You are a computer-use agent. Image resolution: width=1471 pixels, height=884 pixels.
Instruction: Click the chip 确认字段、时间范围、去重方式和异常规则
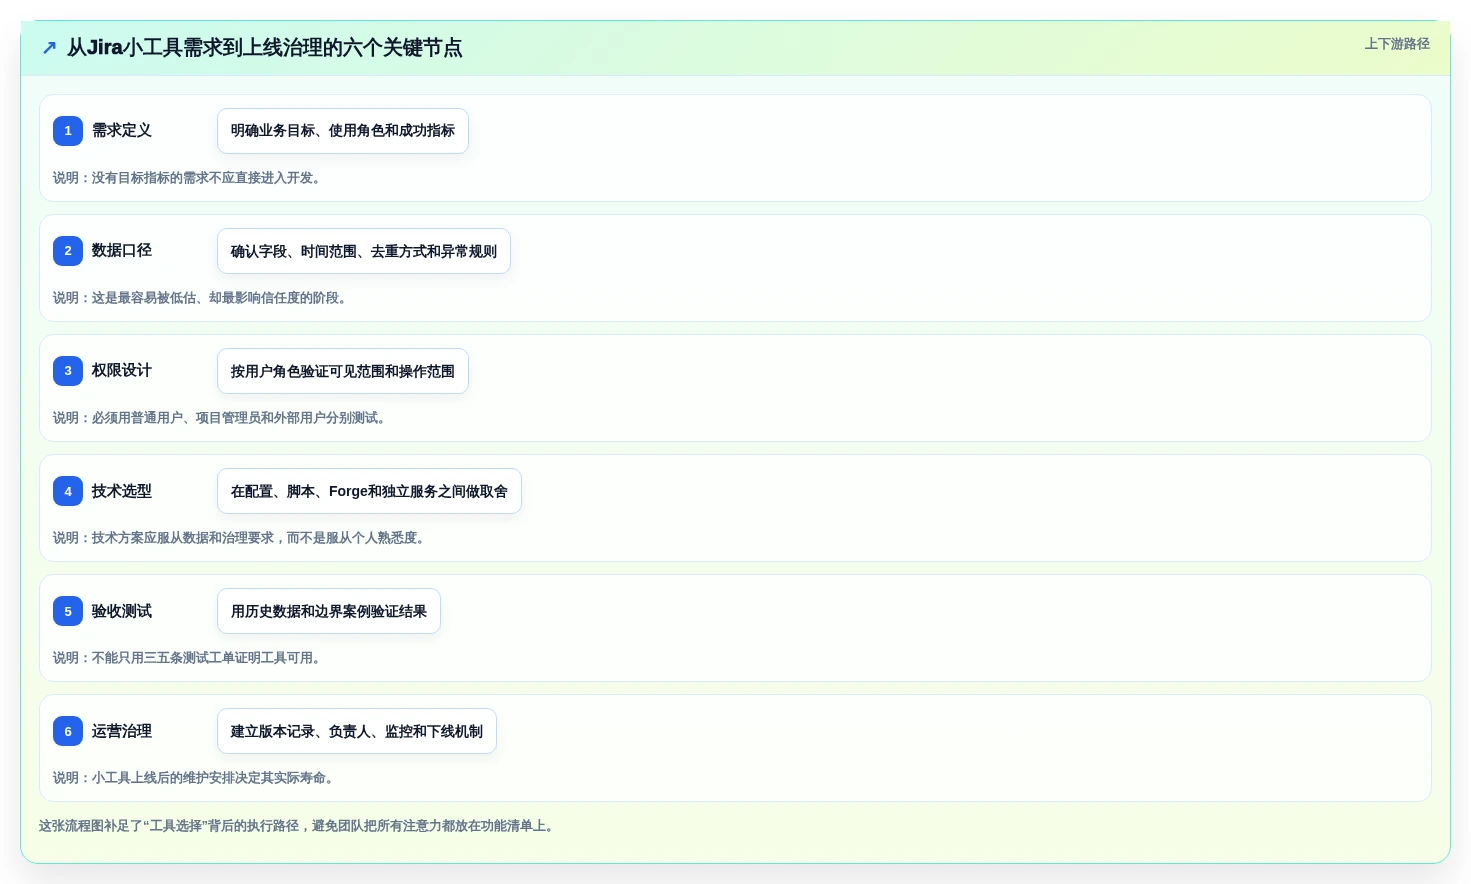coord(364,251)
